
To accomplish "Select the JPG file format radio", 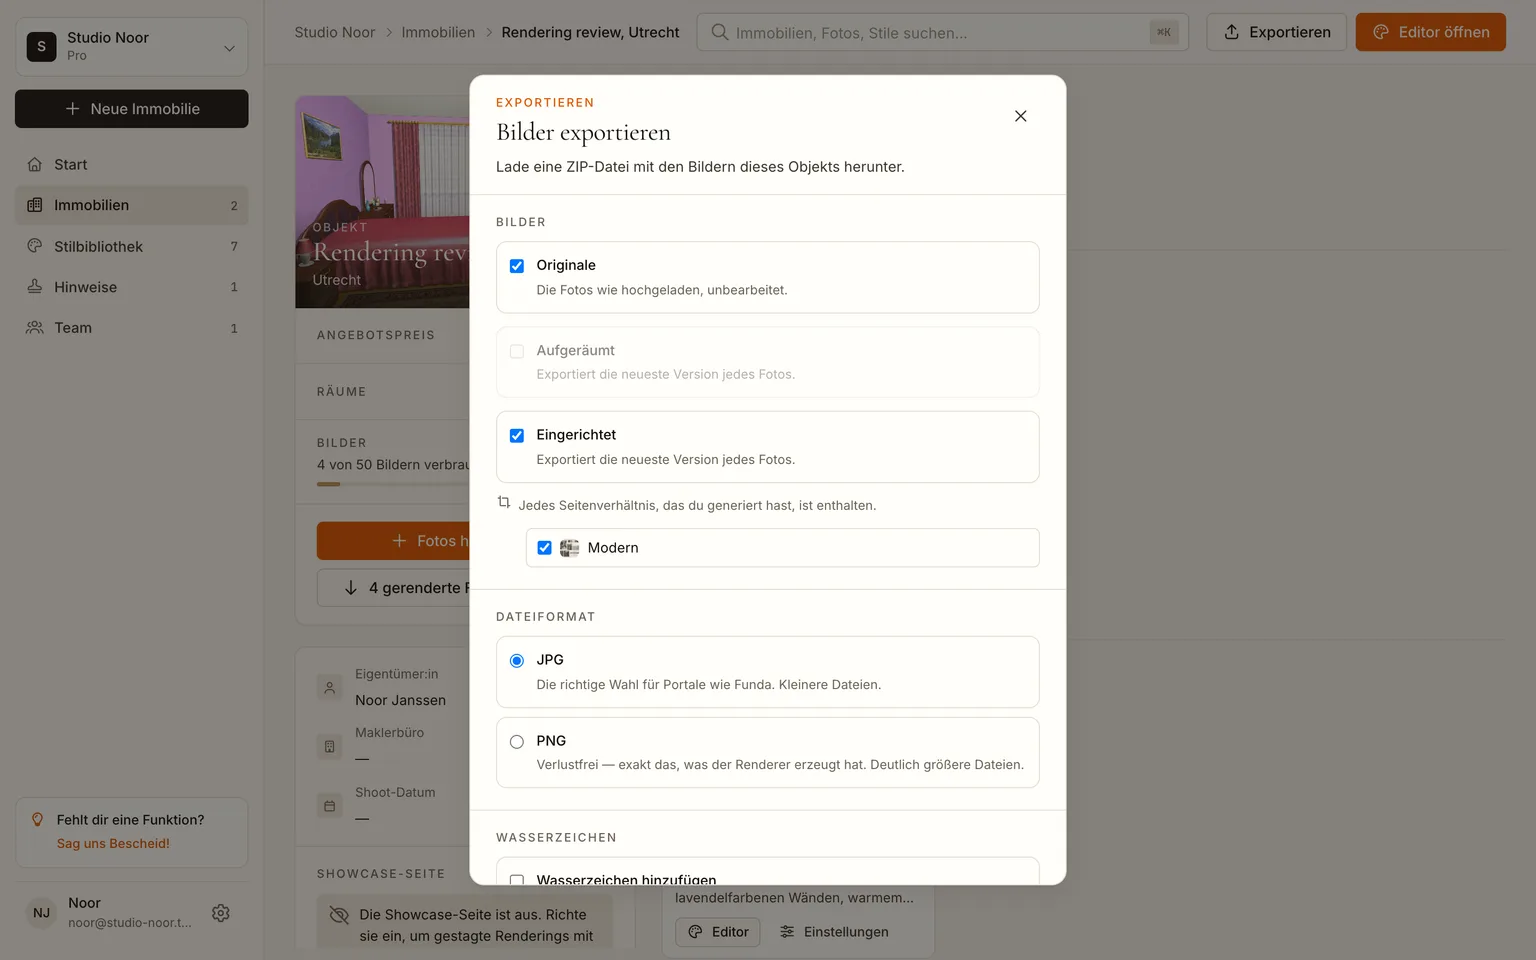I will click(x=517, y=661).
